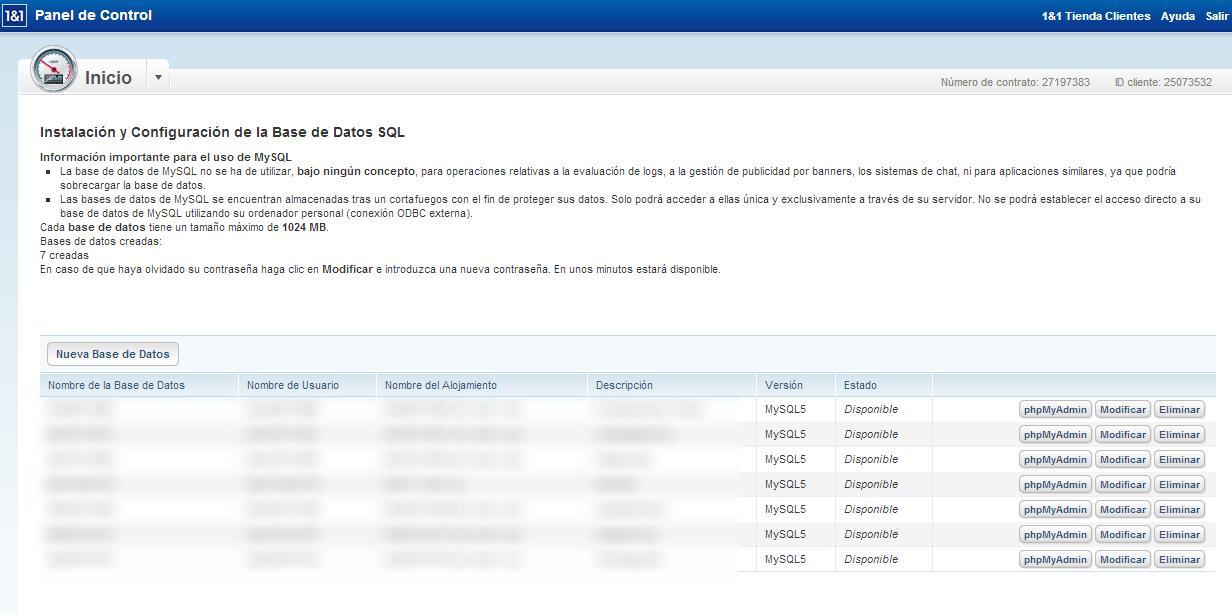
Task: Expand the Inicio dropdown arrow
Action: tap(158, 78)
